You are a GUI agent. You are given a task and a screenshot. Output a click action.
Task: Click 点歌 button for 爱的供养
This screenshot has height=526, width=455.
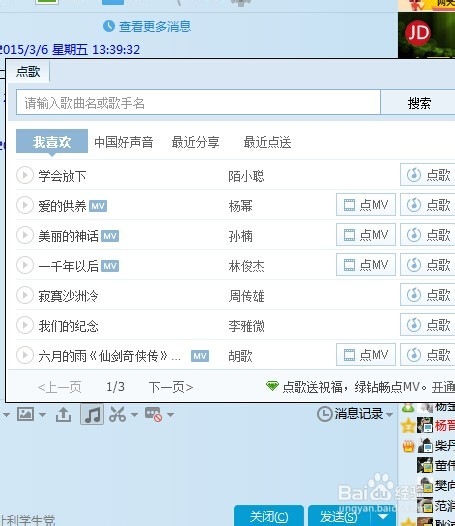coord(427,205)
